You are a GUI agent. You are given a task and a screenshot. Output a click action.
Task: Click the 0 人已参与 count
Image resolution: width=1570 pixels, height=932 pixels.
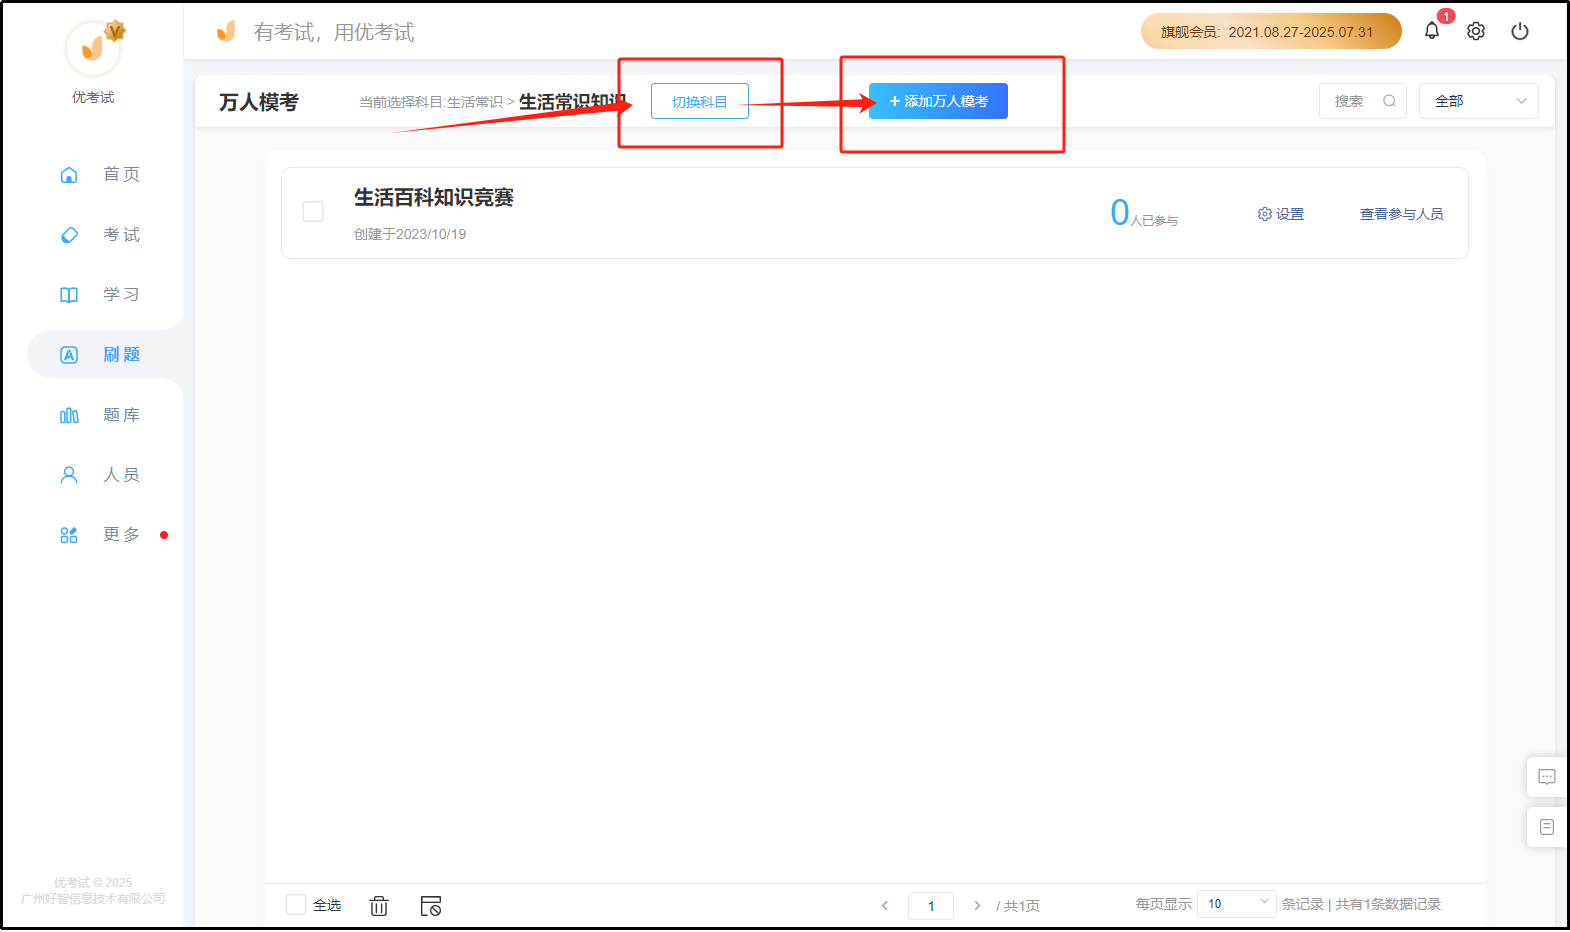pyautogui.click(x=1144, y=213)
